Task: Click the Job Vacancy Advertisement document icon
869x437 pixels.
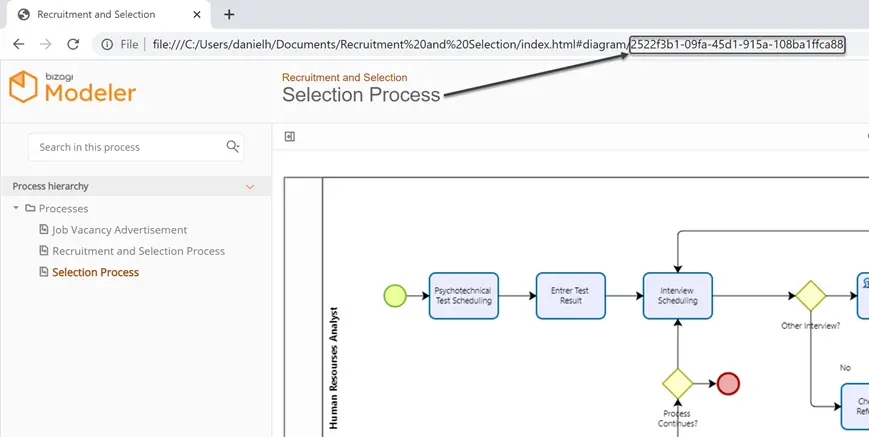Action: click(x=44, y=229)
